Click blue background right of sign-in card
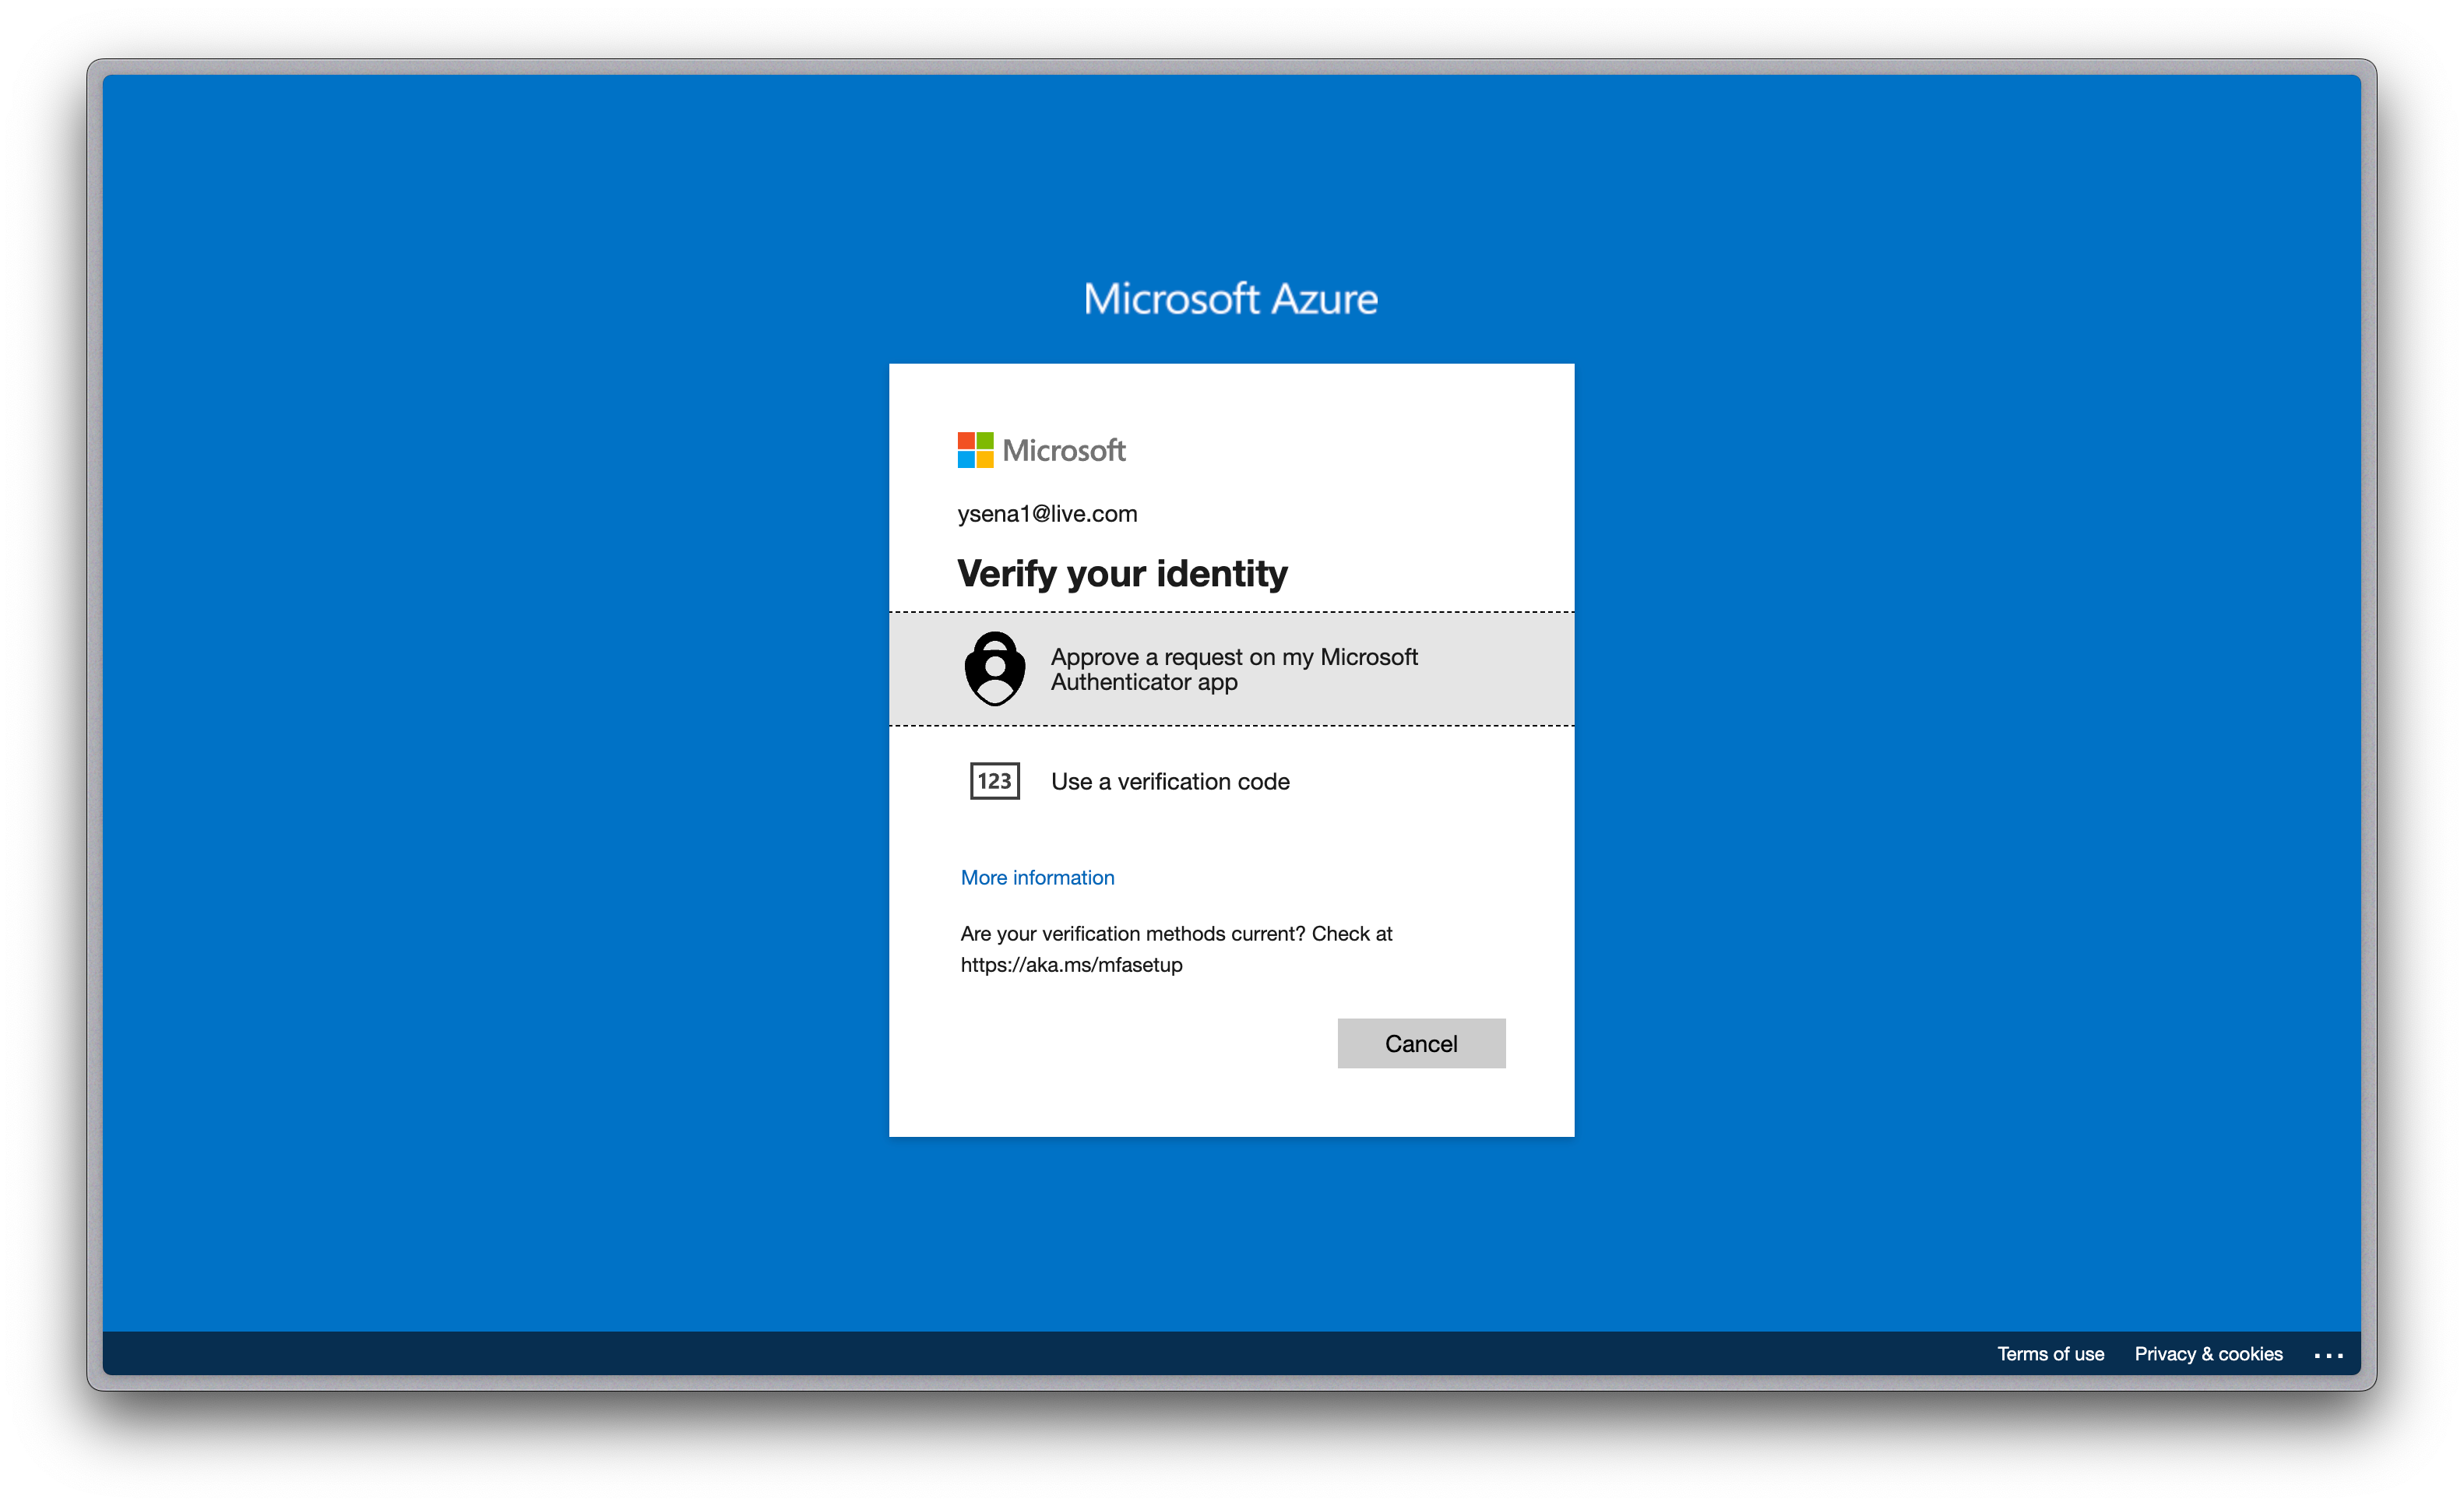 pos(1960,750)
